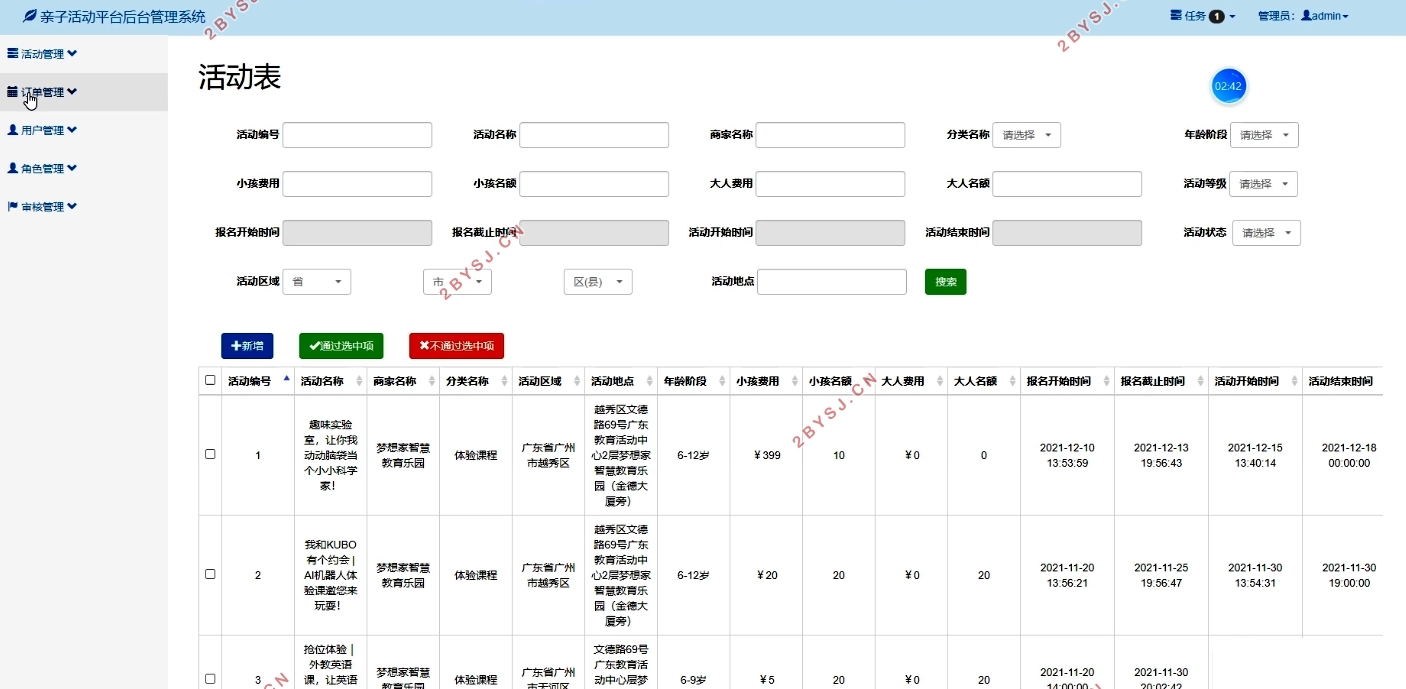This screenshot has height=689, width=1406.
Task: Open the 省 province dropdown
Action: click(x=317, y=282)
